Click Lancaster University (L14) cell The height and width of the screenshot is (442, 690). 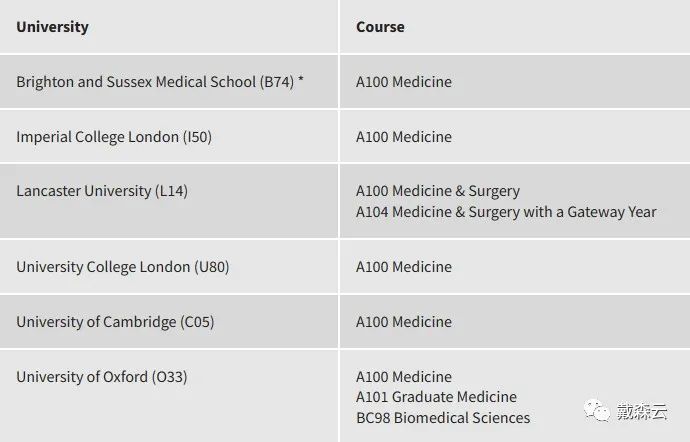click(169, 201)
